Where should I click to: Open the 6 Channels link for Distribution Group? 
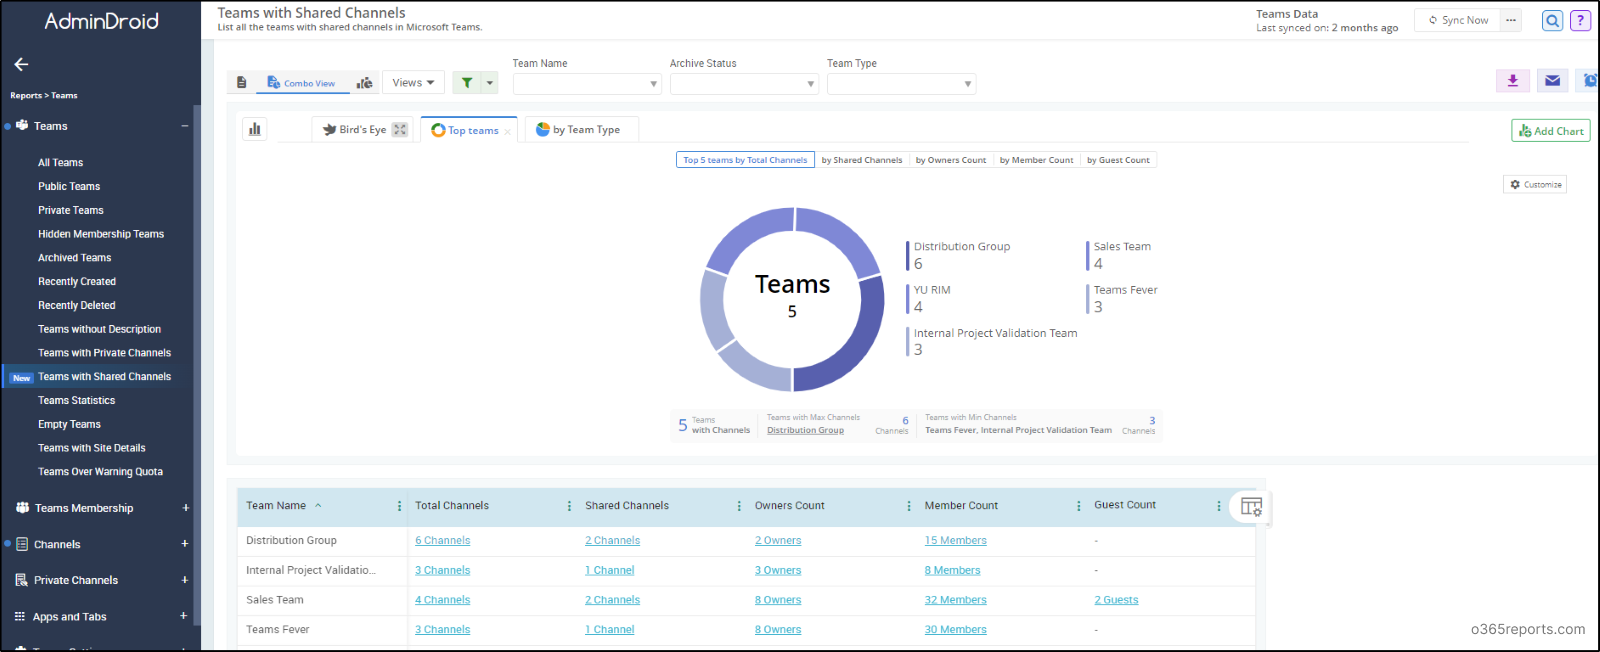[442, 540]
